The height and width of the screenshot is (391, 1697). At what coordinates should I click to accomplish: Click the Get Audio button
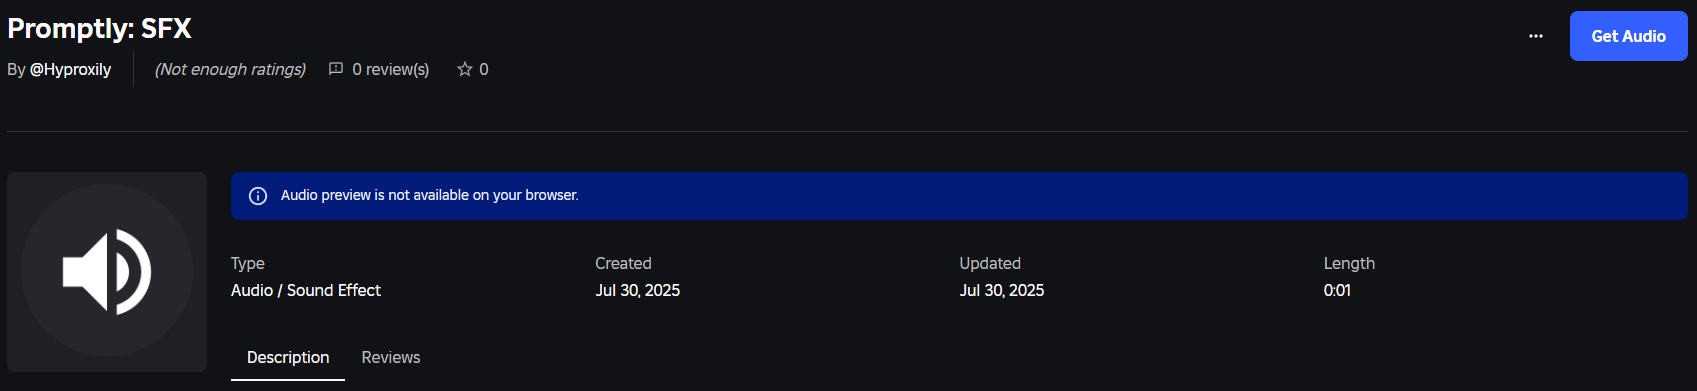pos(1628,36)
